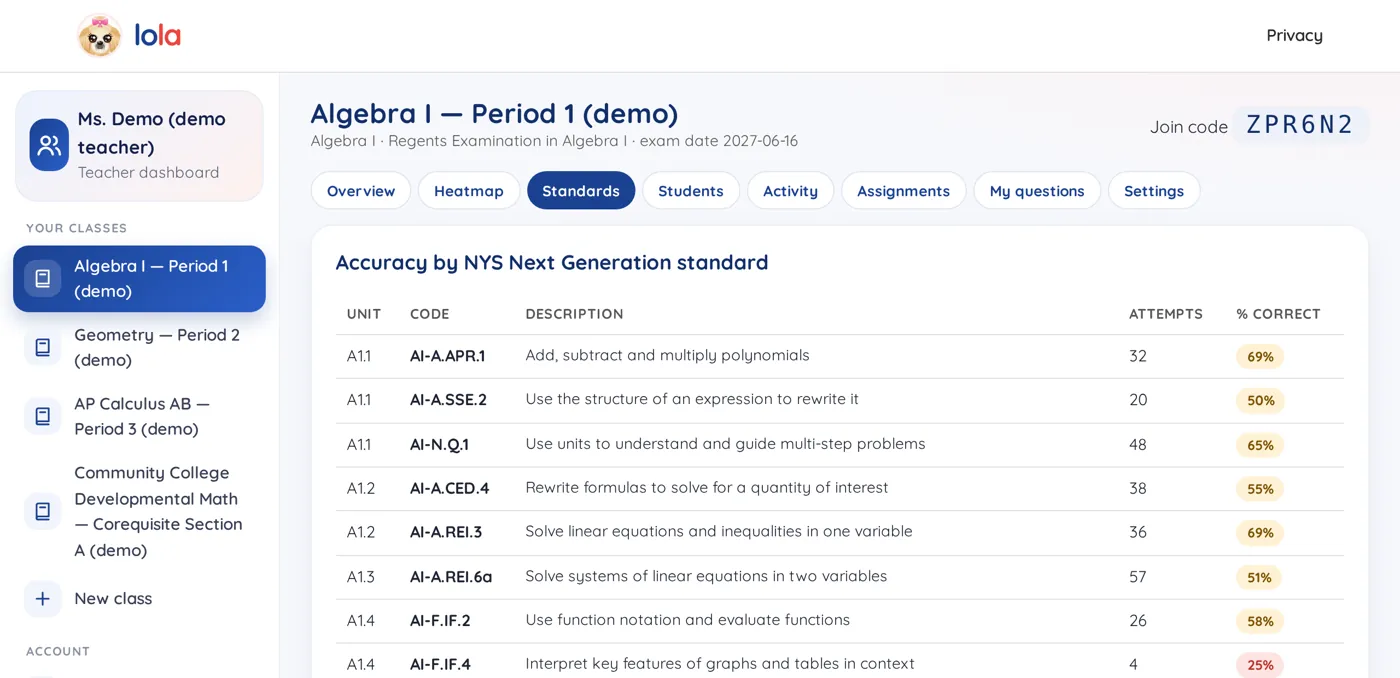Click the 69% badge in AI-A.REI.3 row

pos(1260,533)
